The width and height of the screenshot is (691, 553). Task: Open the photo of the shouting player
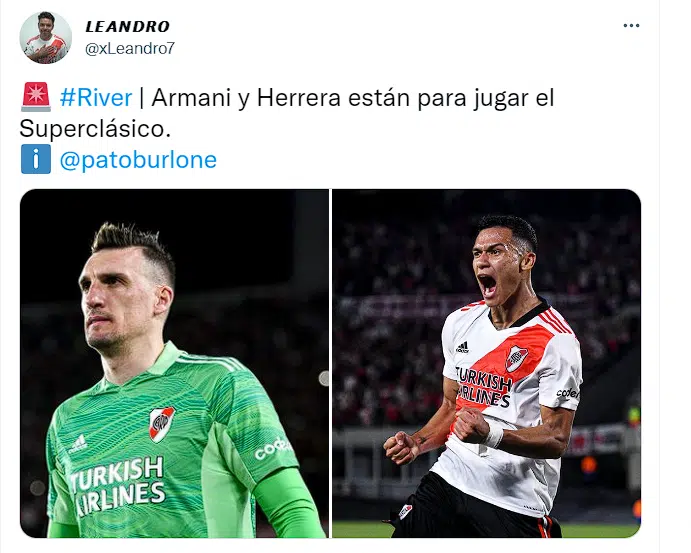[x=486, y=363]
